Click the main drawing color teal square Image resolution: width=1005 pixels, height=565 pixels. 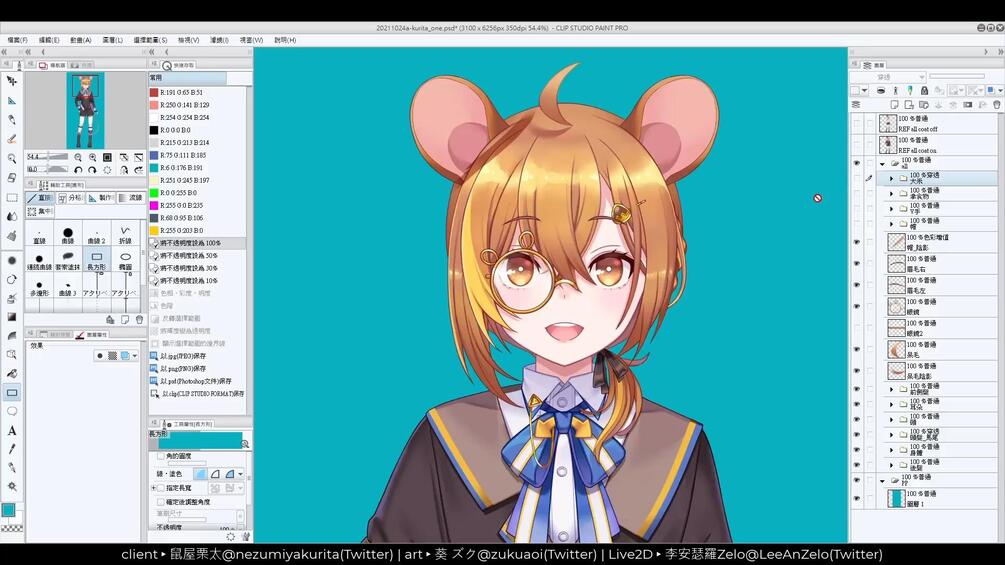pyautogui.click(x=8, y=510)
